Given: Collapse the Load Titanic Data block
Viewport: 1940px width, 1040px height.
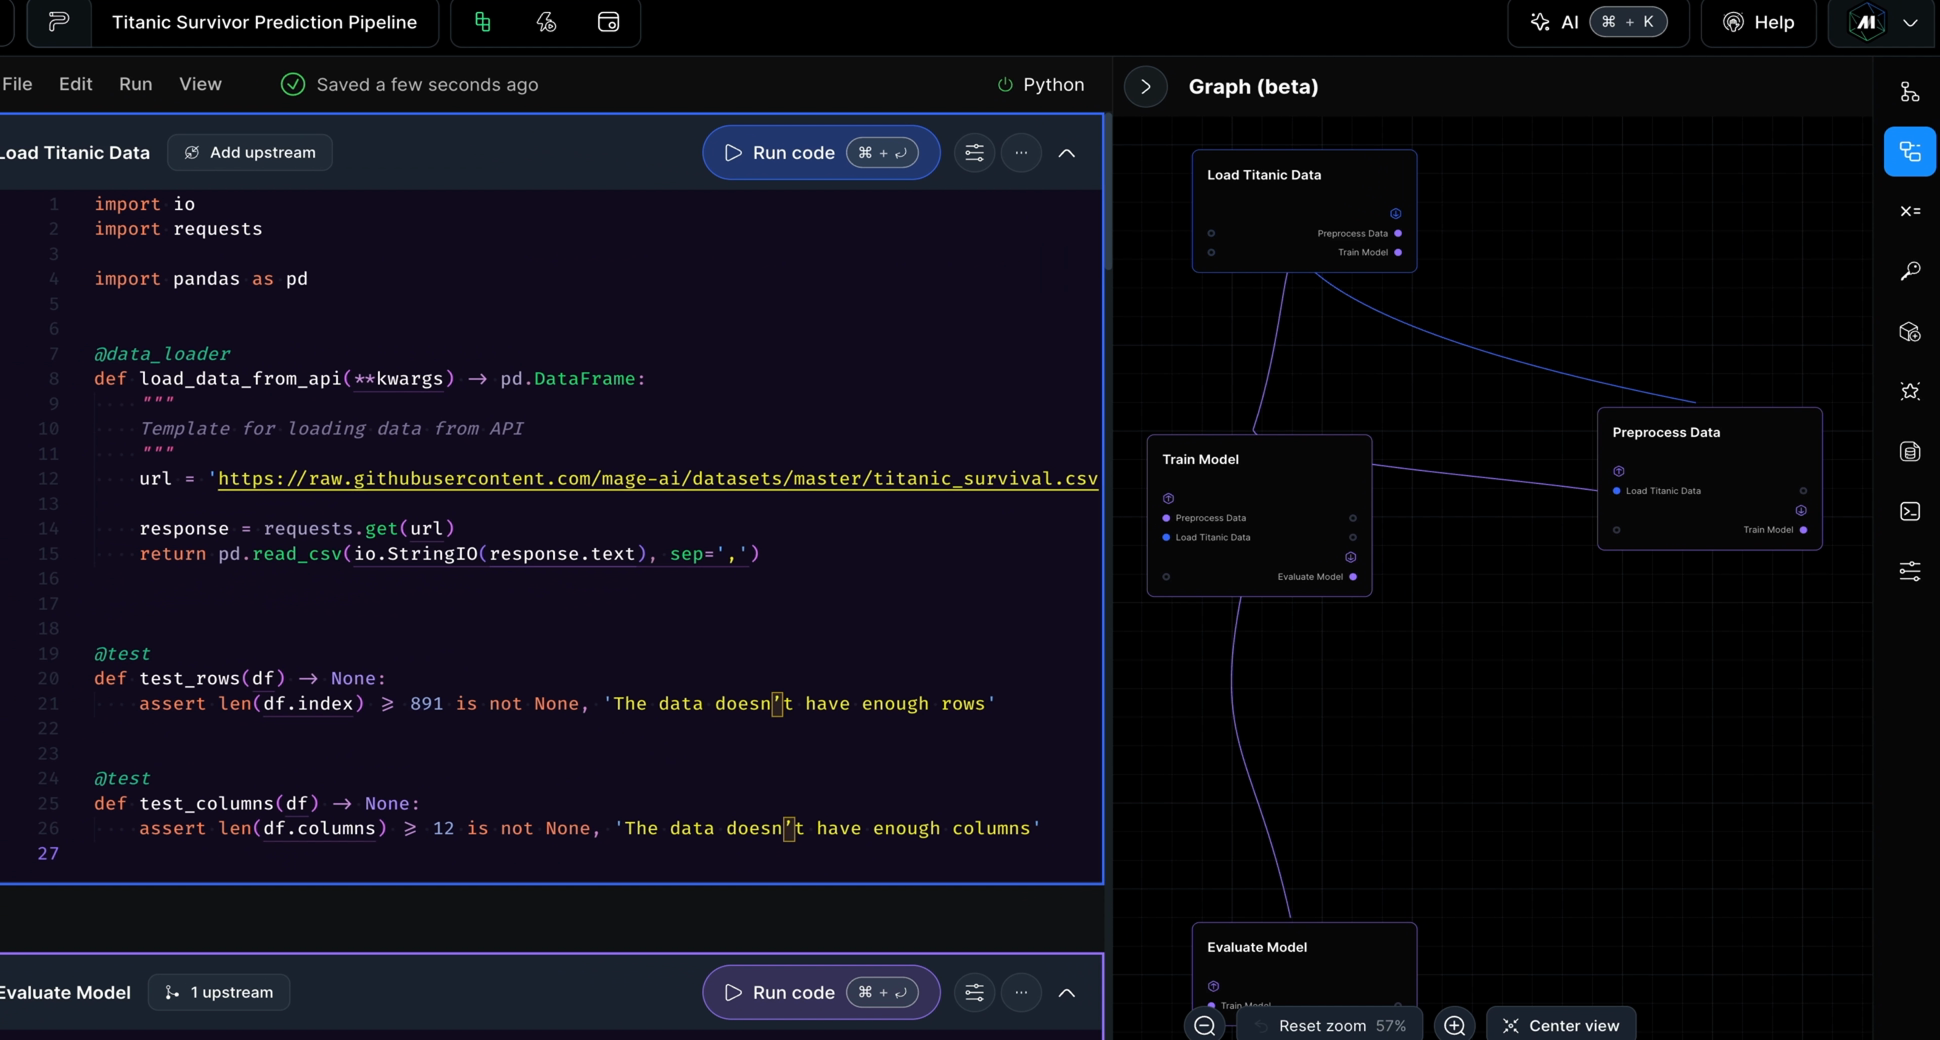Looking at the screenshot, I should pos(1067,153).
